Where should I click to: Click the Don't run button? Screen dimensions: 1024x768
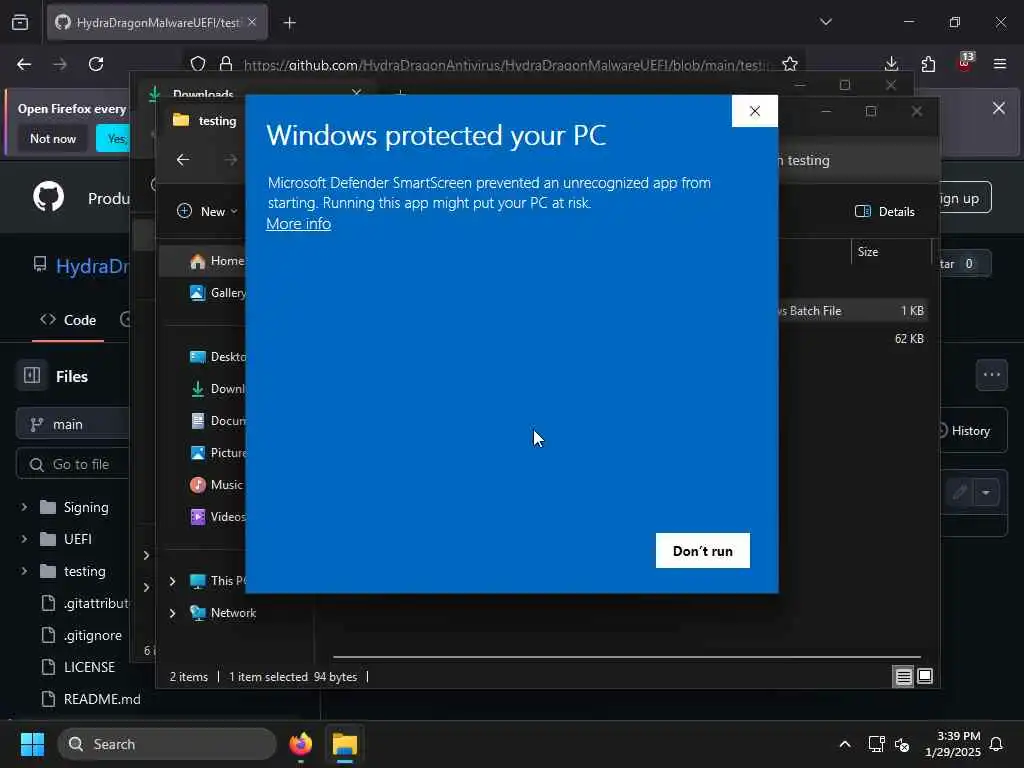point(703,551)
